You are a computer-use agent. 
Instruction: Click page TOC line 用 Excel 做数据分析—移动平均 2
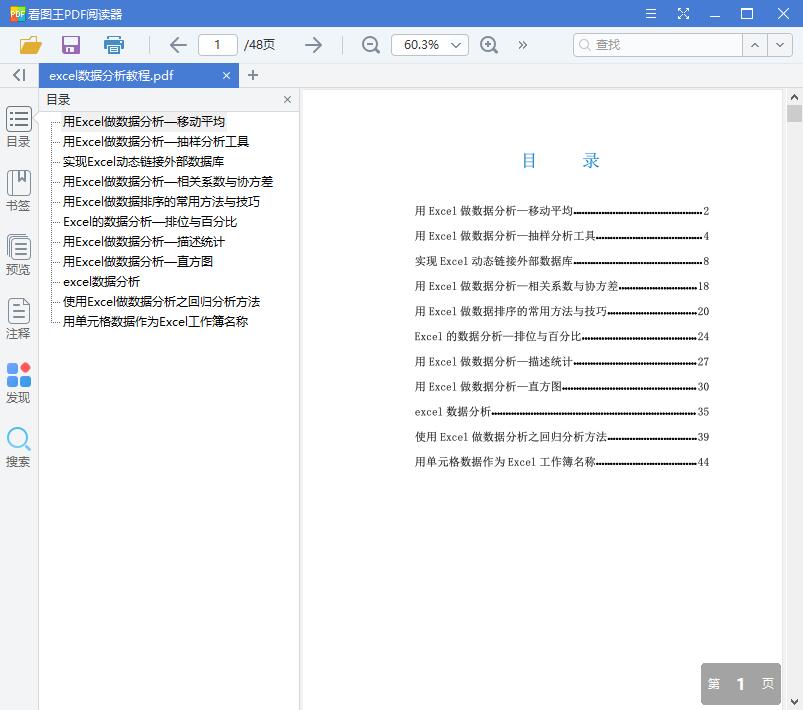[x=562, y=211]
